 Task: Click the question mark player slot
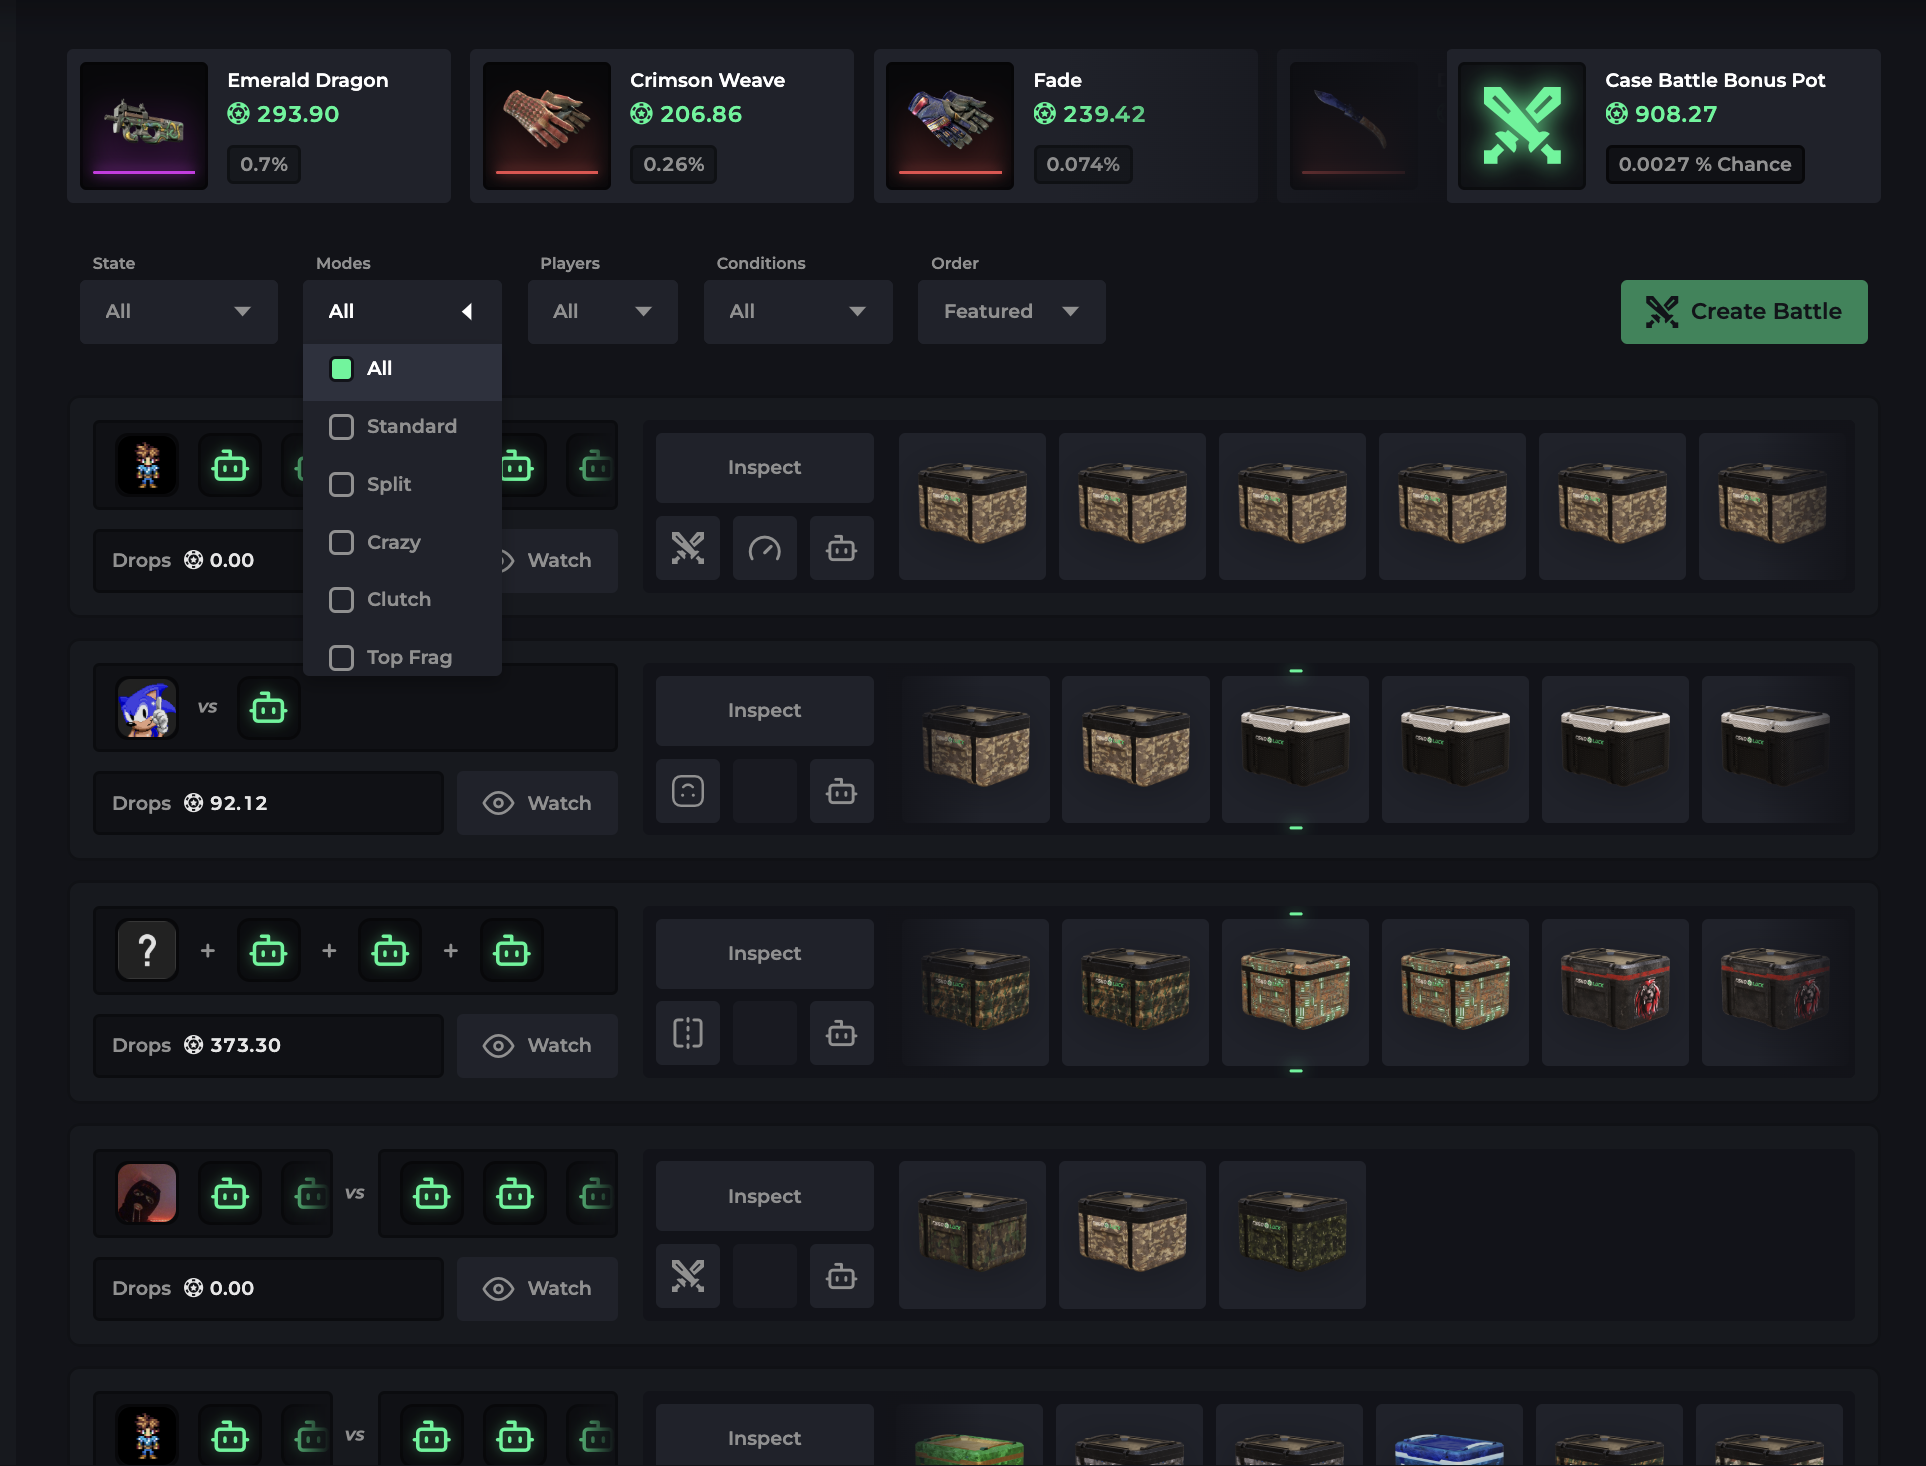147,951
